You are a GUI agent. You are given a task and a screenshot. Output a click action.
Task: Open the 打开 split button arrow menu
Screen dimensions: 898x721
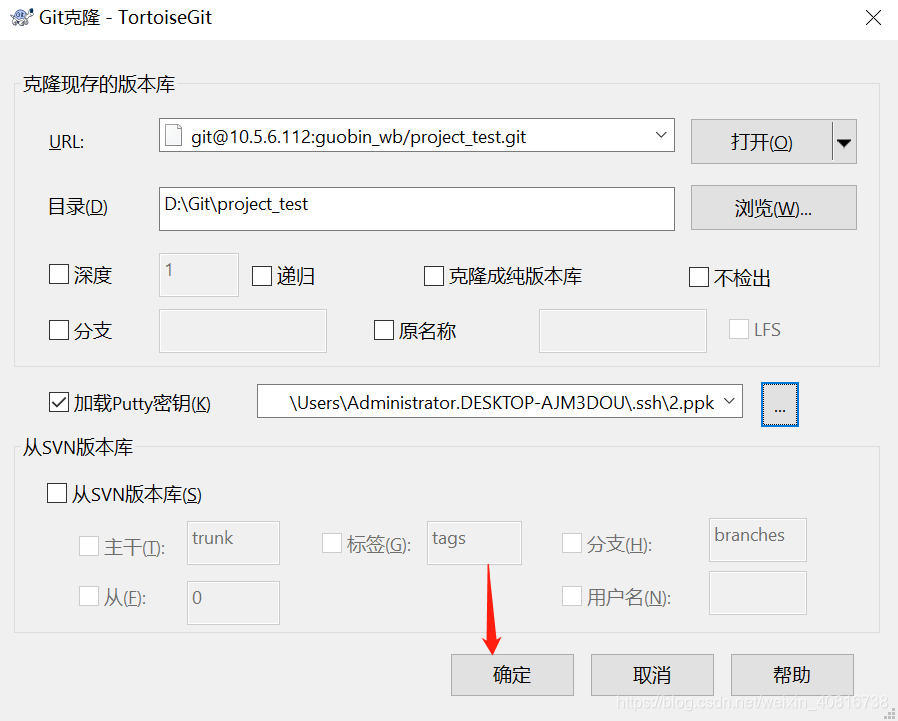click(845, 141)
